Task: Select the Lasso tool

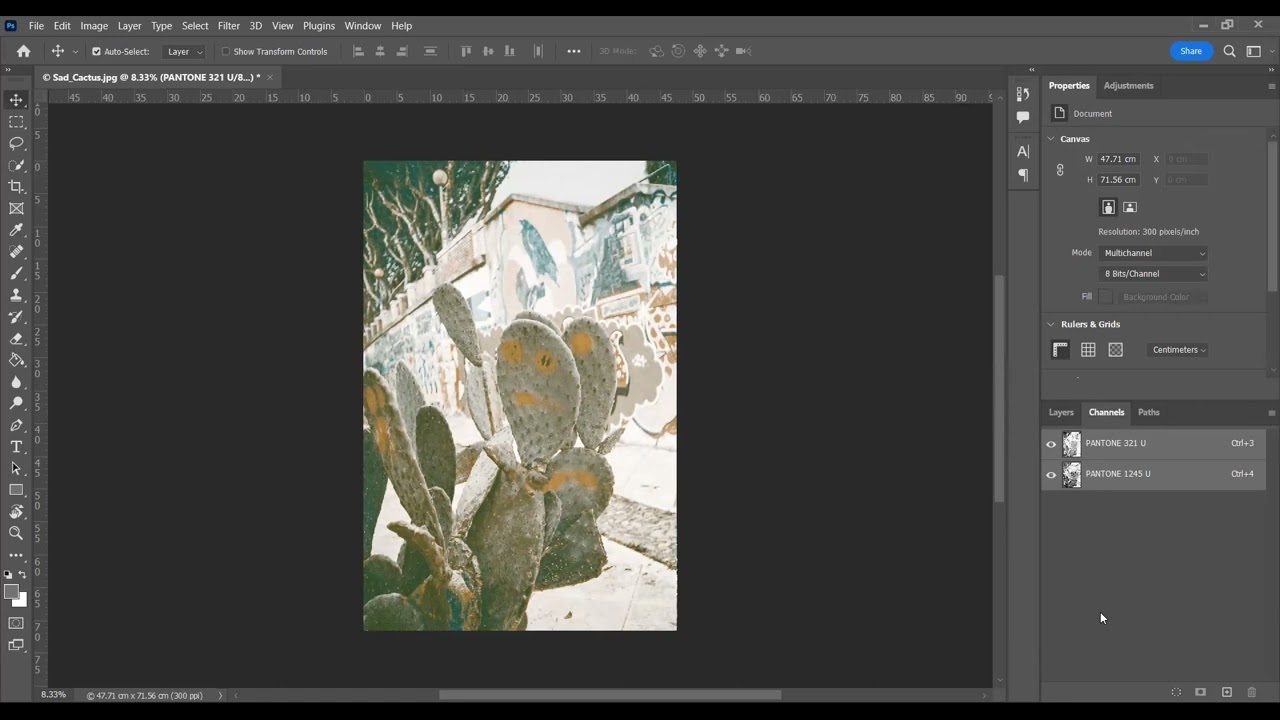Action: coord(16,144)
